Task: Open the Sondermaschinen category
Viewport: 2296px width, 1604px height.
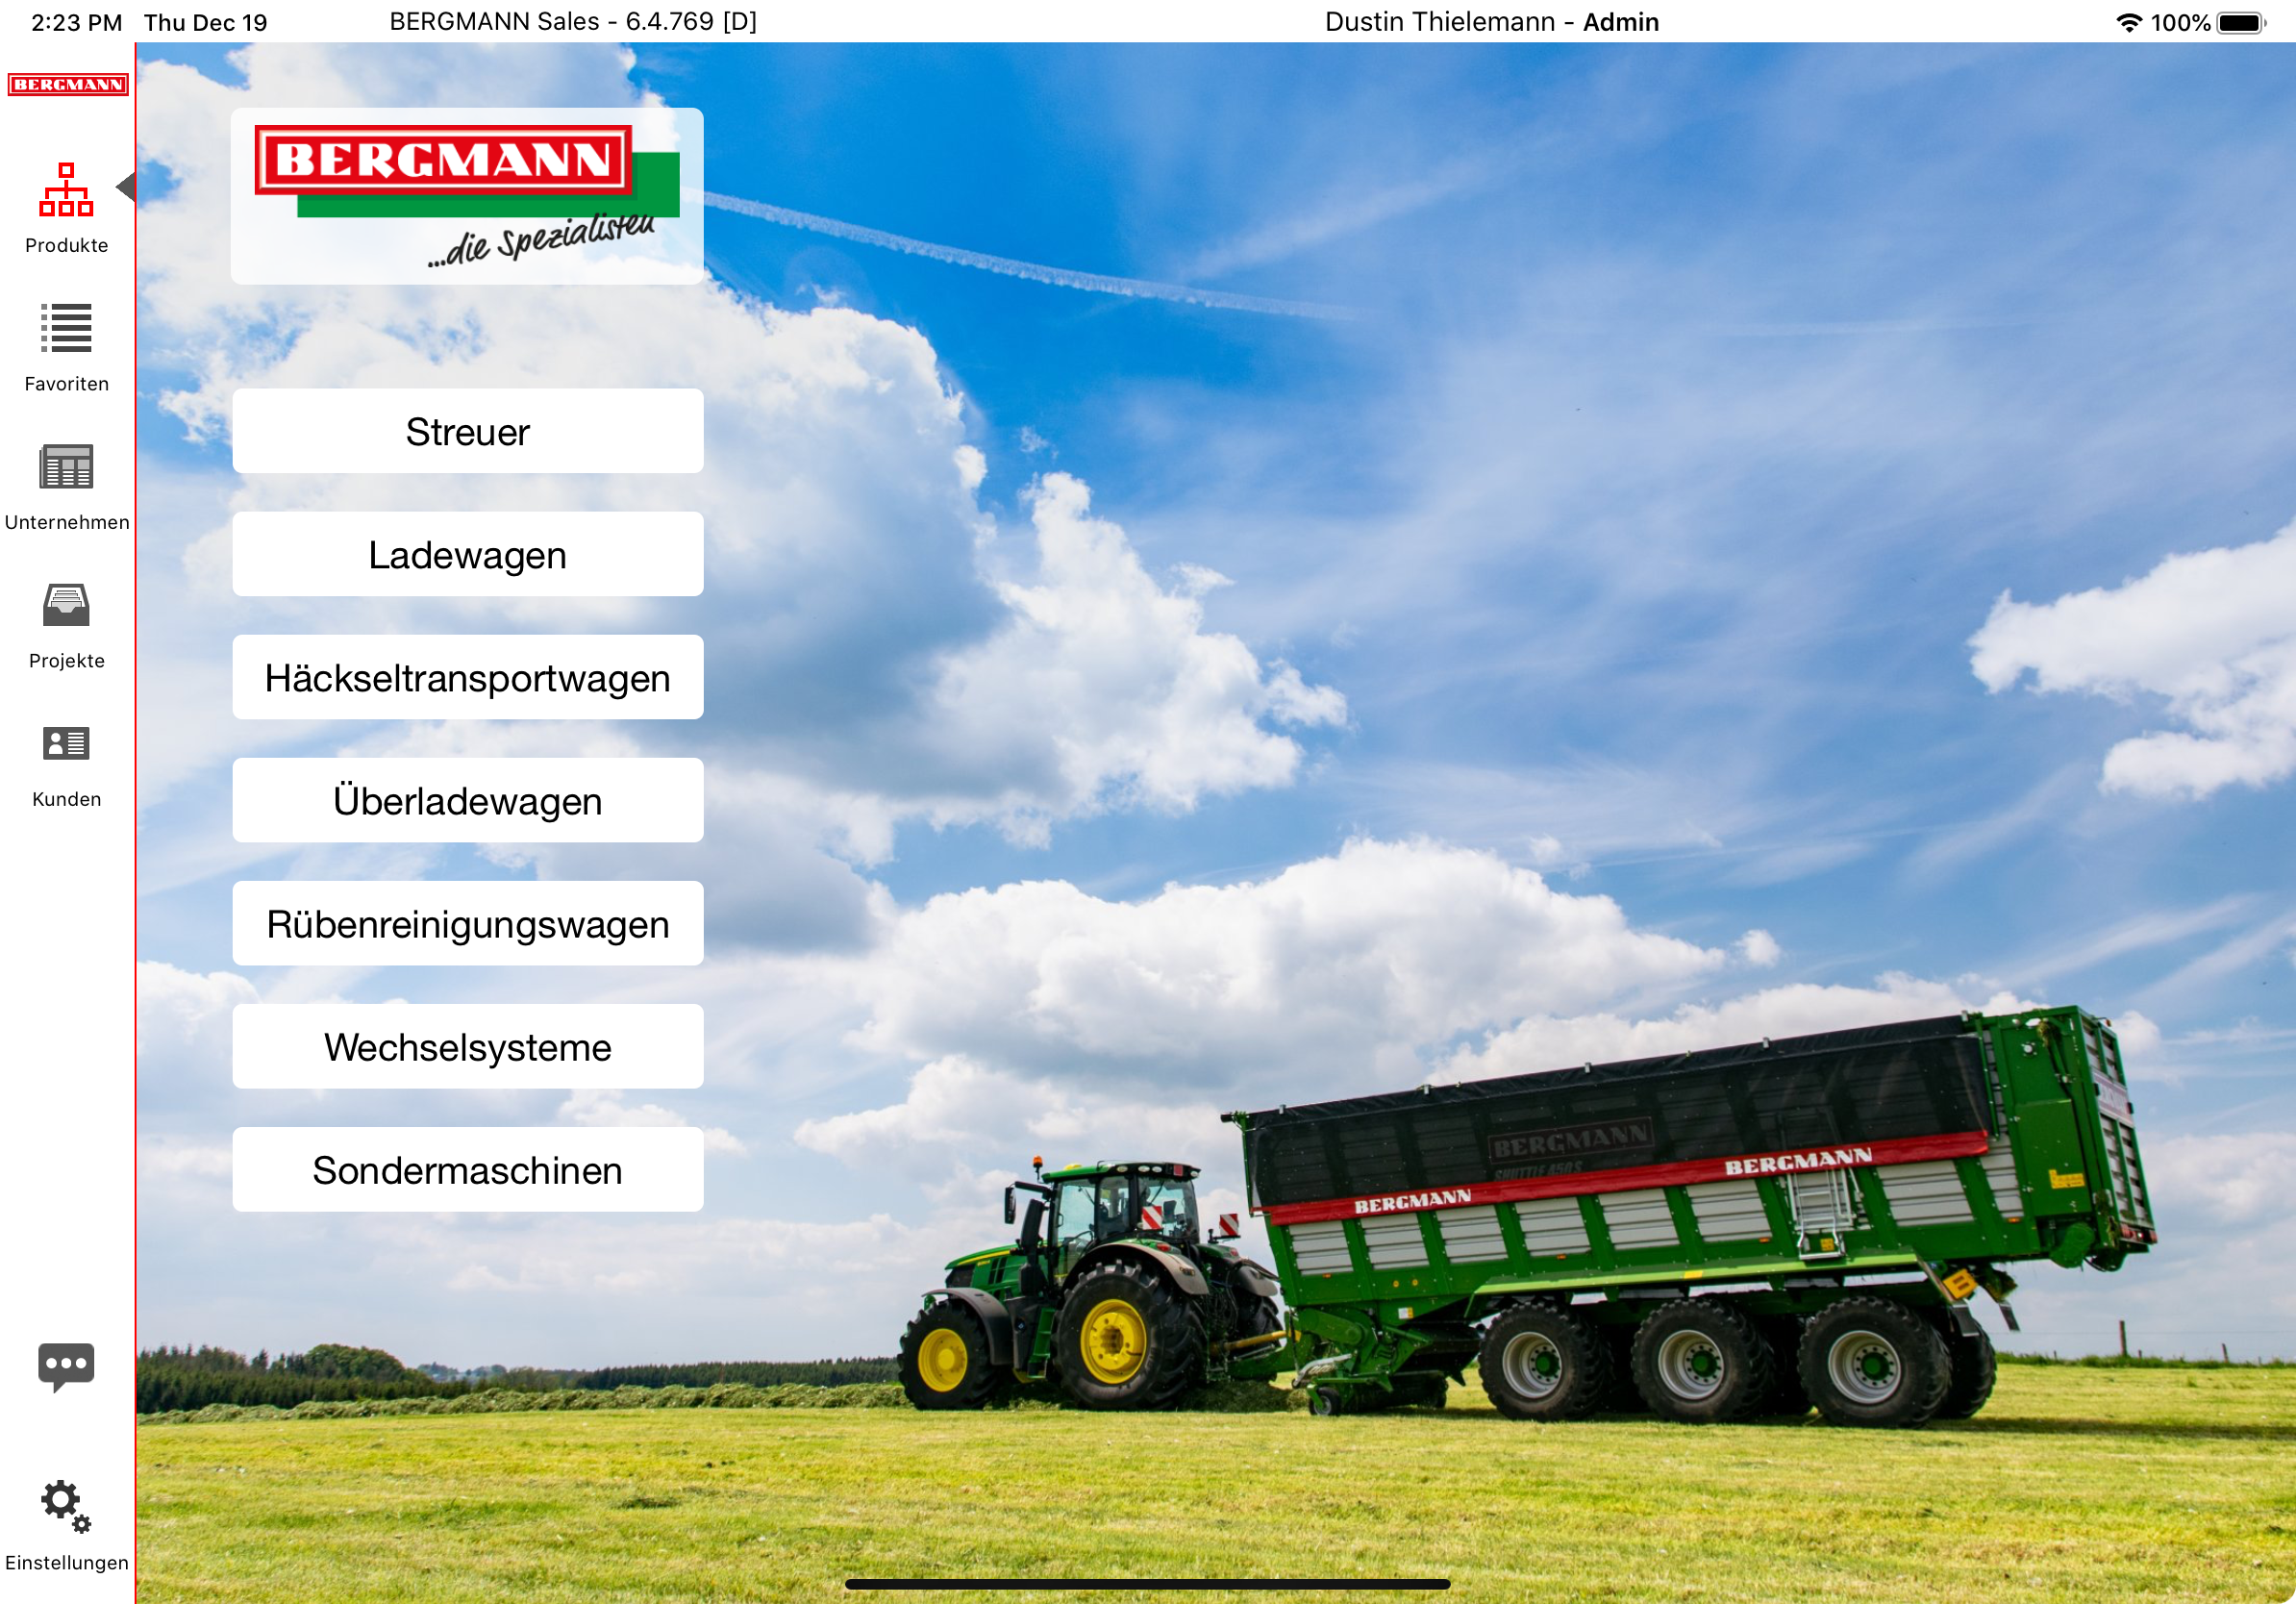Action: click(468, 1169)
